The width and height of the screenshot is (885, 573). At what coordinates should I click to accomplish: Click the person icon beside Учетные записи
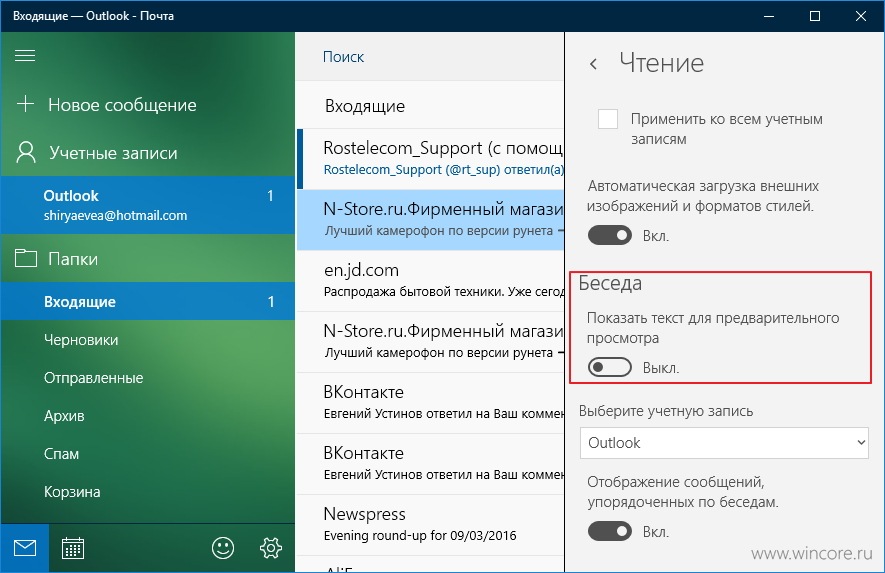(x=26, y=152)
